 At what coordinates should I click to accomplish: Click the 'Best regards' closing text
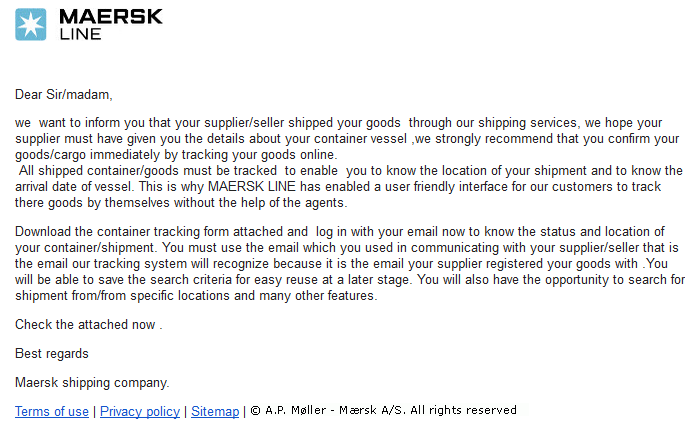[x=52, y=354]
